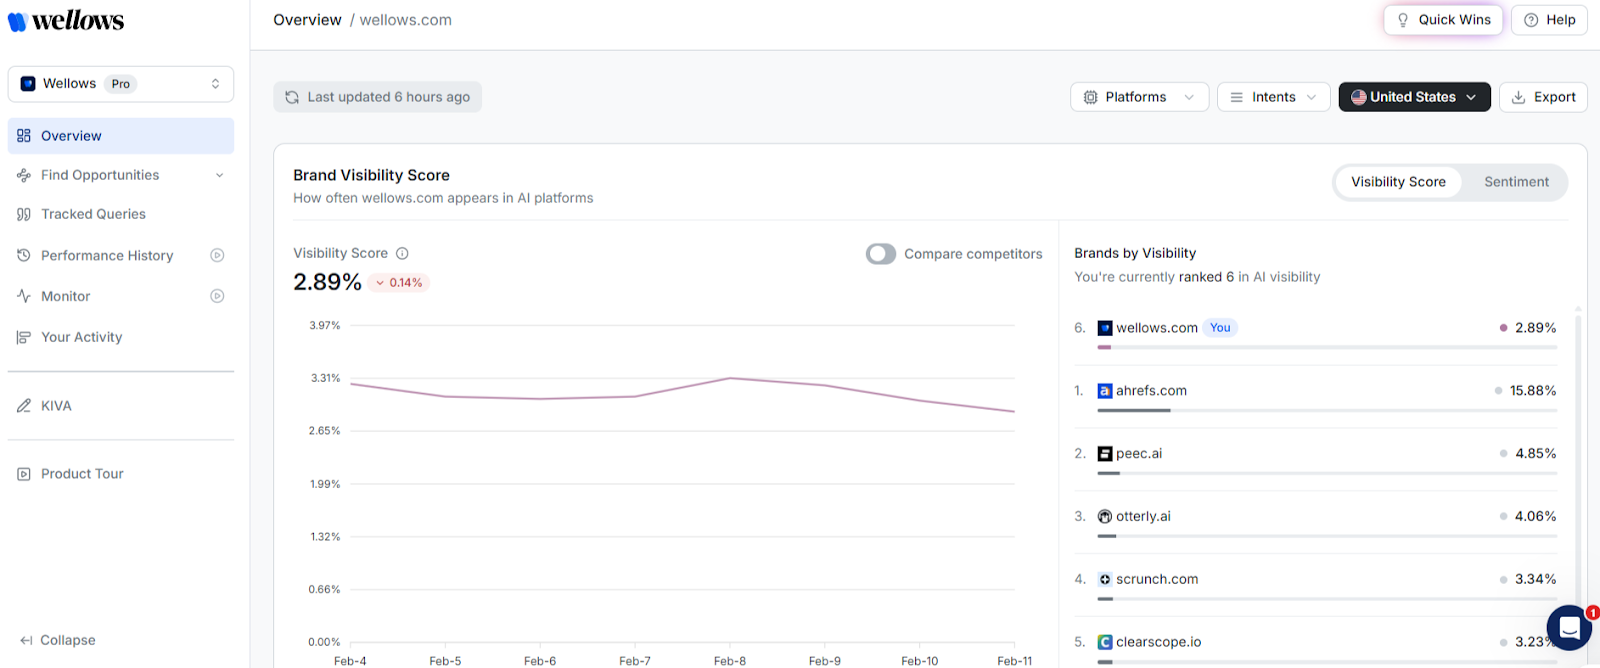Open the chat support bubble
Viewport: 1600px width, 668px height.
pos(1568,628)
